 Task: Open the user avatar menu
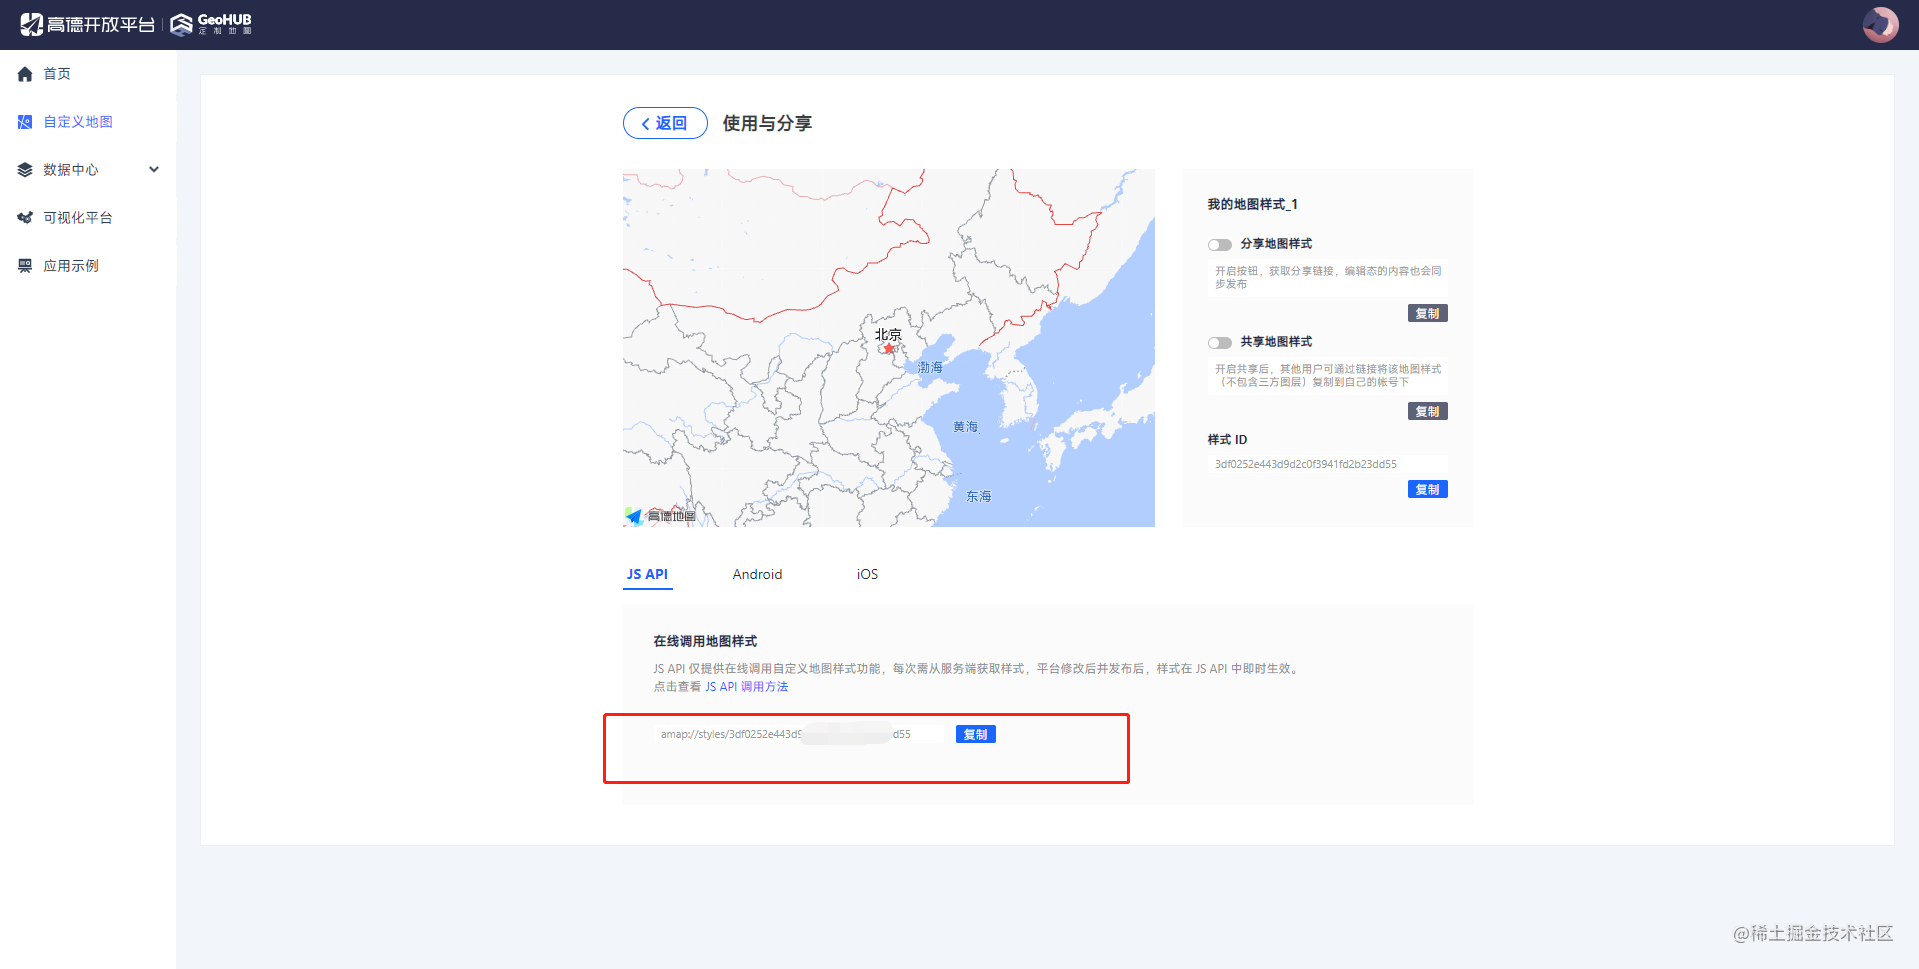click(x=1880, y=24)
